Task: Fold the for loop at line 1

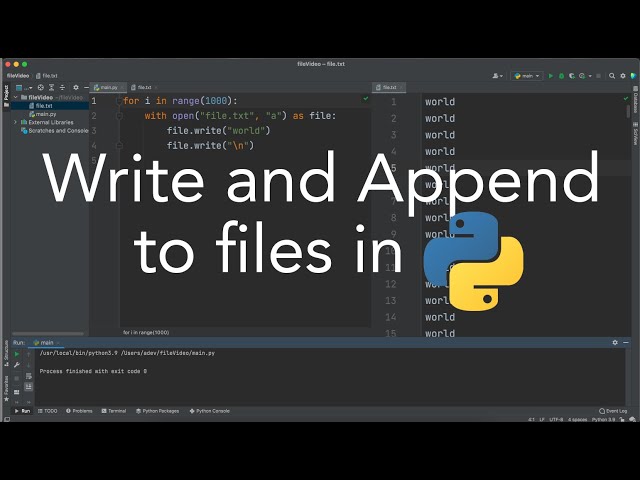Action: click(x=119, y=101)
